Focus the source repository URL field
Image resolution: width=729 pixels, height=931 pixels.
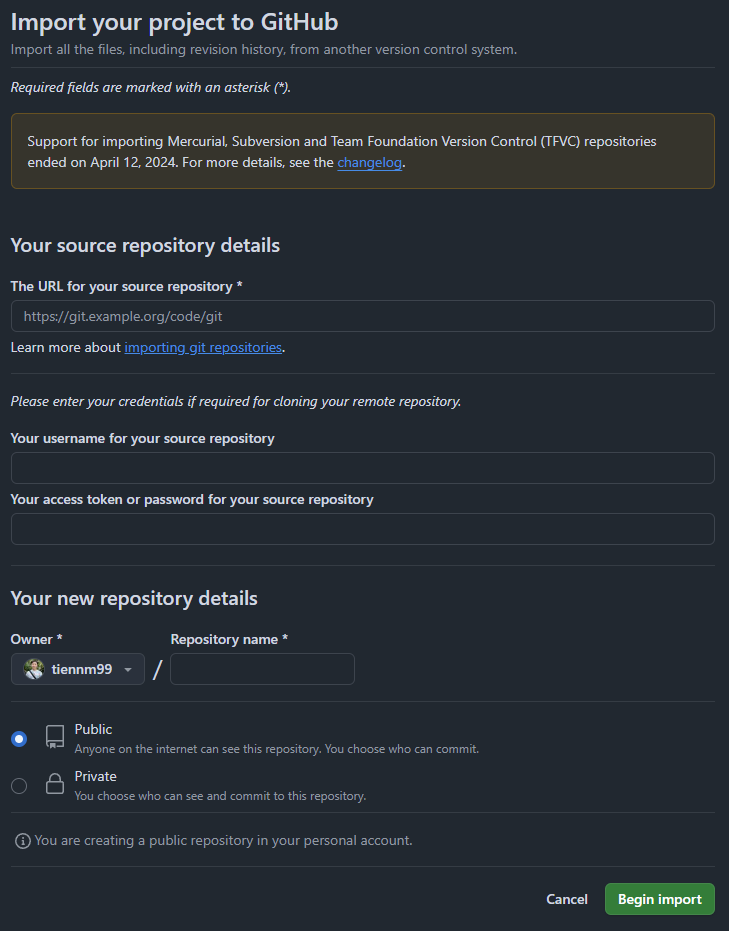(x=362, y=316)
